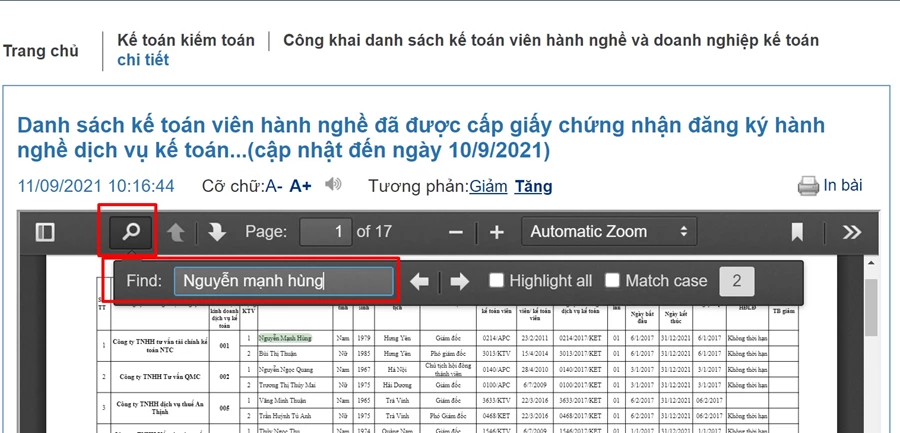Click the article title Danh sách kế toán viên
The image size is (900, 433).
[x=421, y=138]
